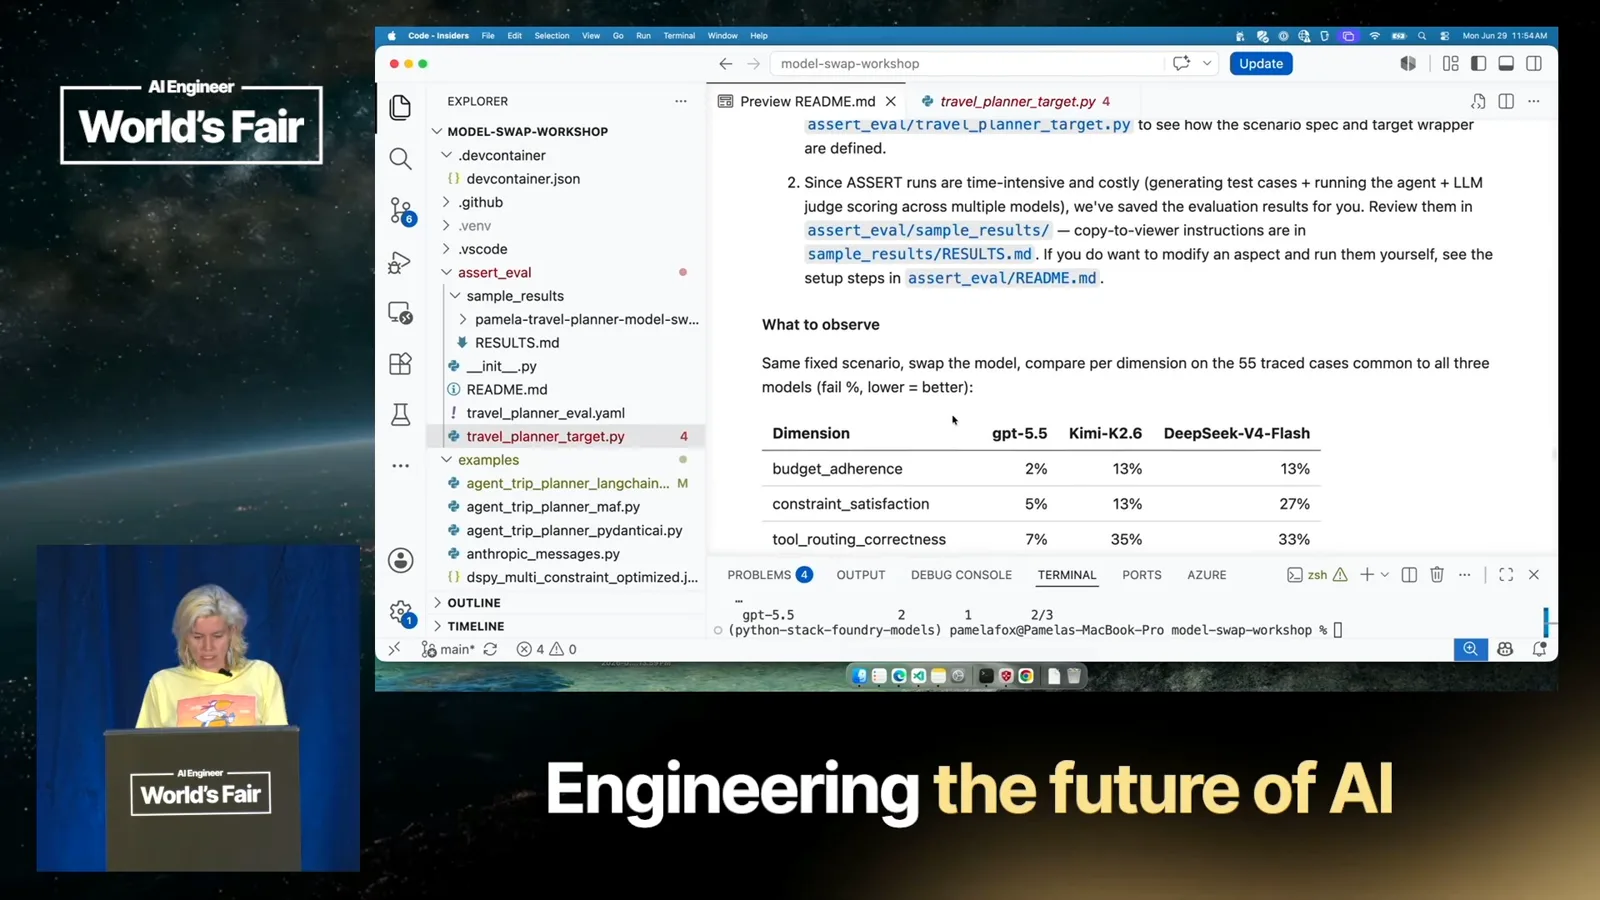Open the Run and Debug view
The height and width of the screenshot is (900, 1600).
400,262
